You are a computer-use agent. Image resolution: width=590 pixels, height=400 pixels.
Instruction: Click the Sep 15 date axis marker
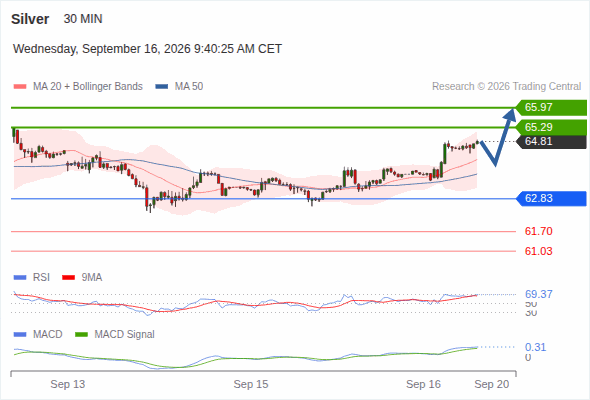[251, 384]
